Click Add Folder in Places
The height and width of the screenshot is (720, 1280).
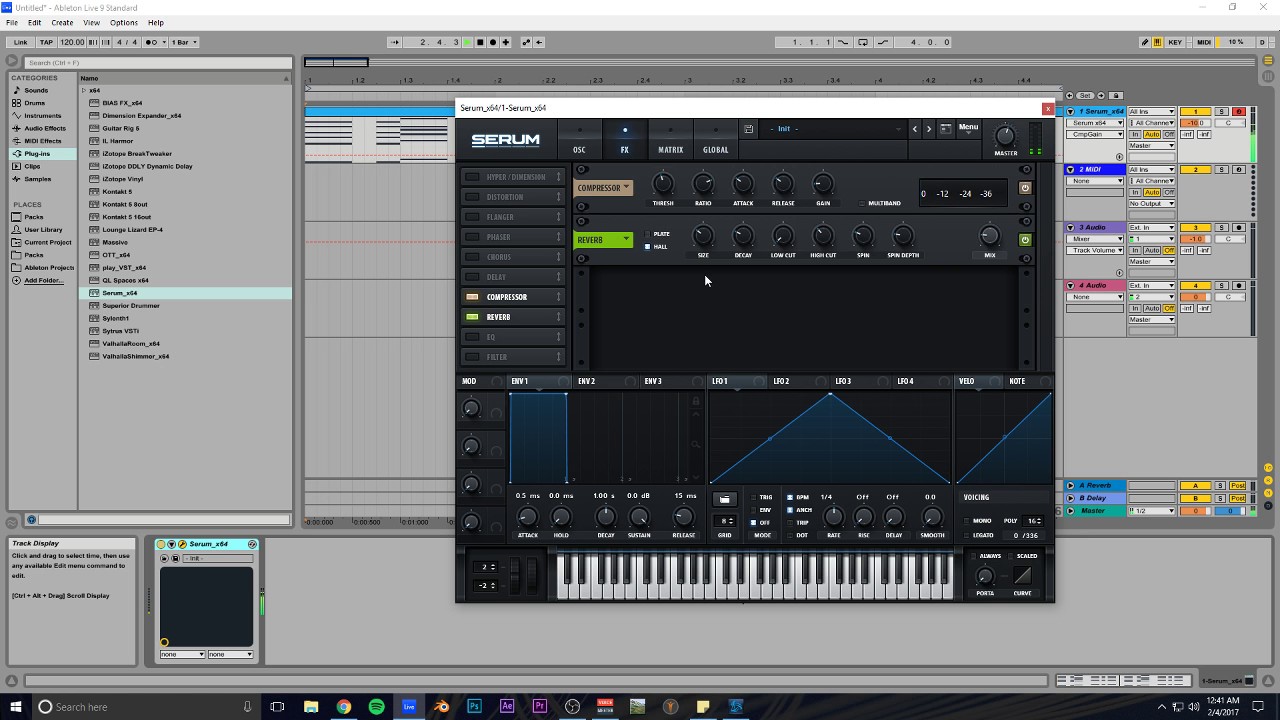click(x=42, y=280)
